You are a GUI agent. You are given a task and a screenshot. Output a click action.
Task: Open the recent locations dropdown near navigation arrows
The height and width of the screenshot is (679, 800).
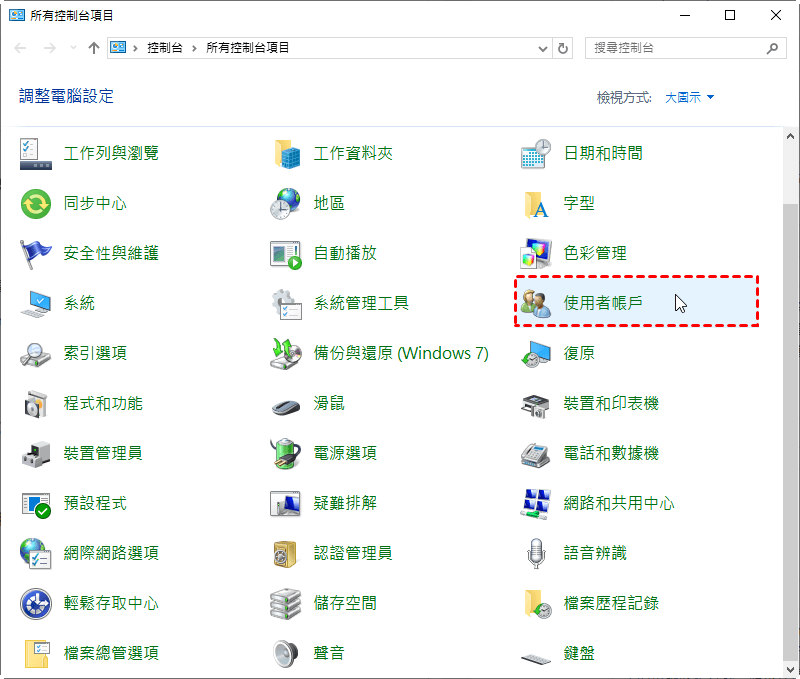[73, 48]
